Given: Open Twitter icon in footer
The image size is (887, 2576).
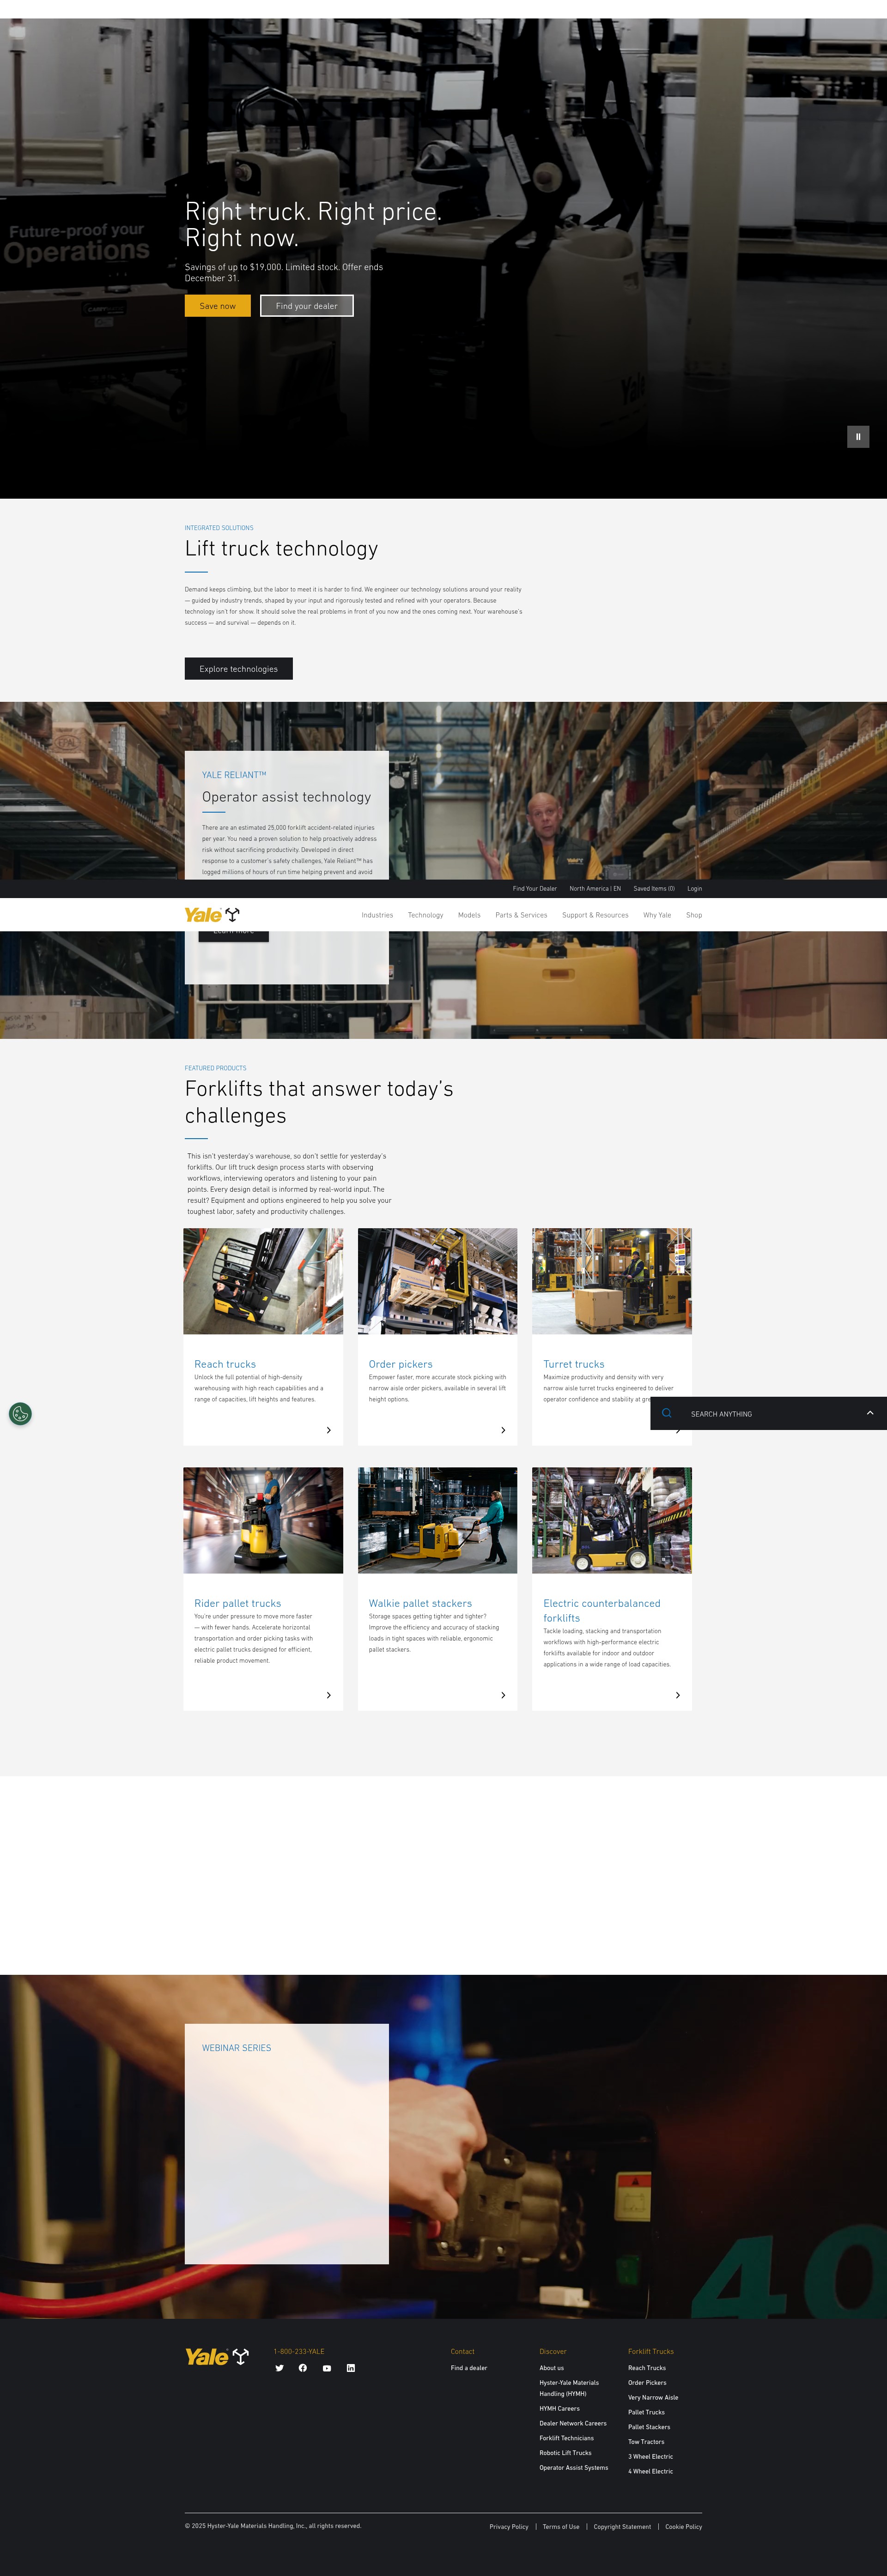Looking at the screenshot, I should (x=279, y=2368).
